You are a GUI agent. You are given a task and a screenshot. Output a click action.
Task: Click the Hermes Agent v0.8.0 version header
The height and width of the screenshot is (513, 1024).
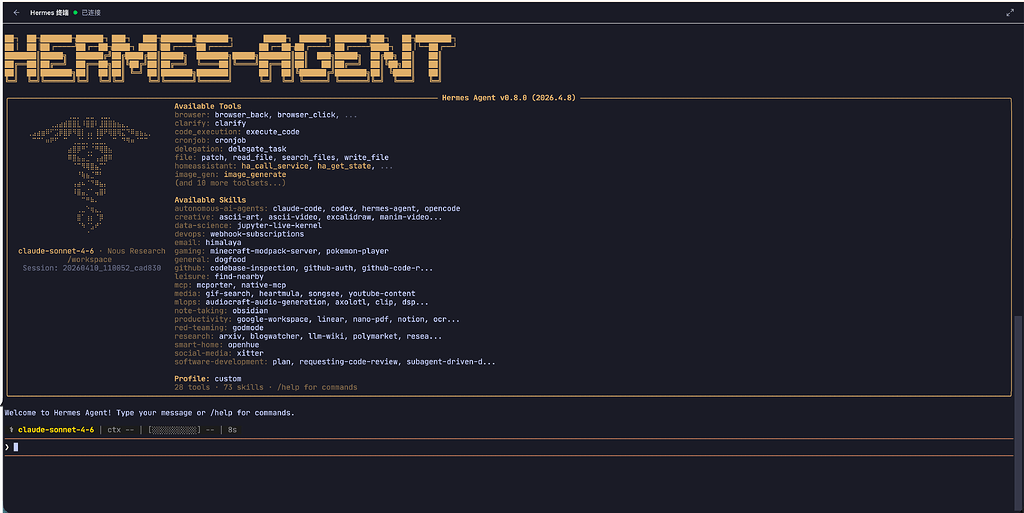[x=509, y=98]
